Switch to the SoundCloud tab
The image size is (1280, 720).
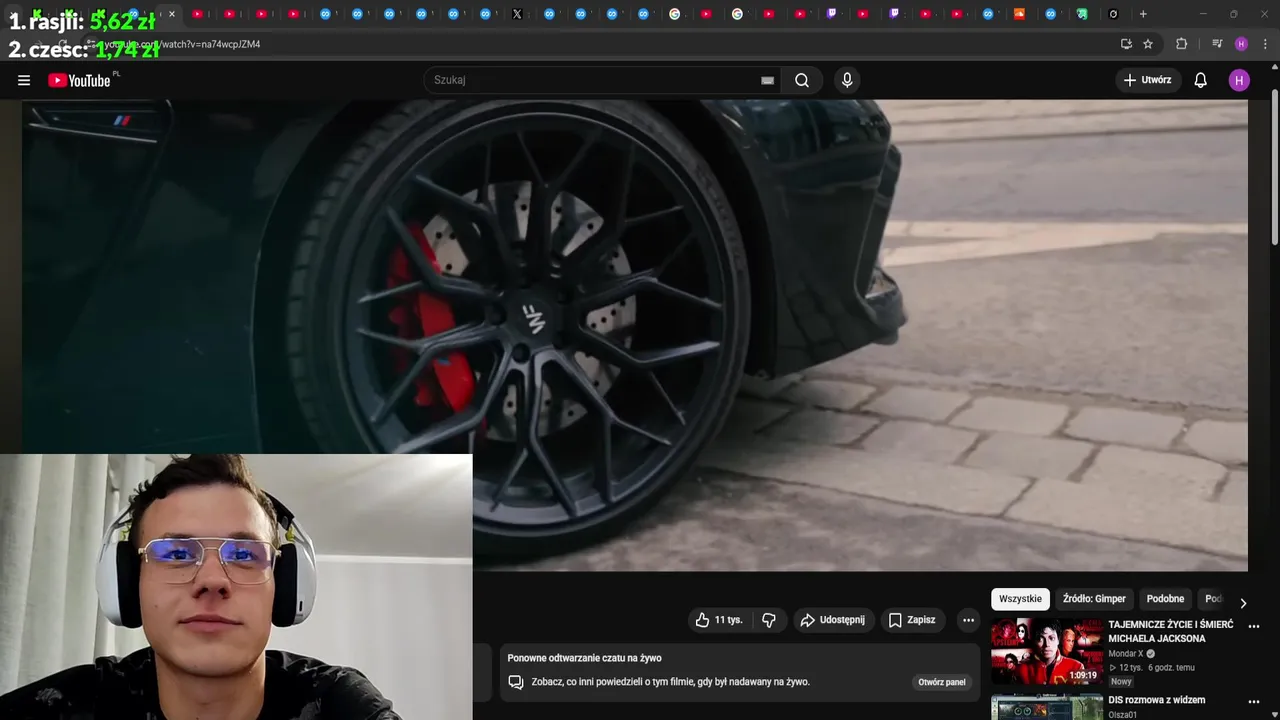click(x=1019, y=14)
